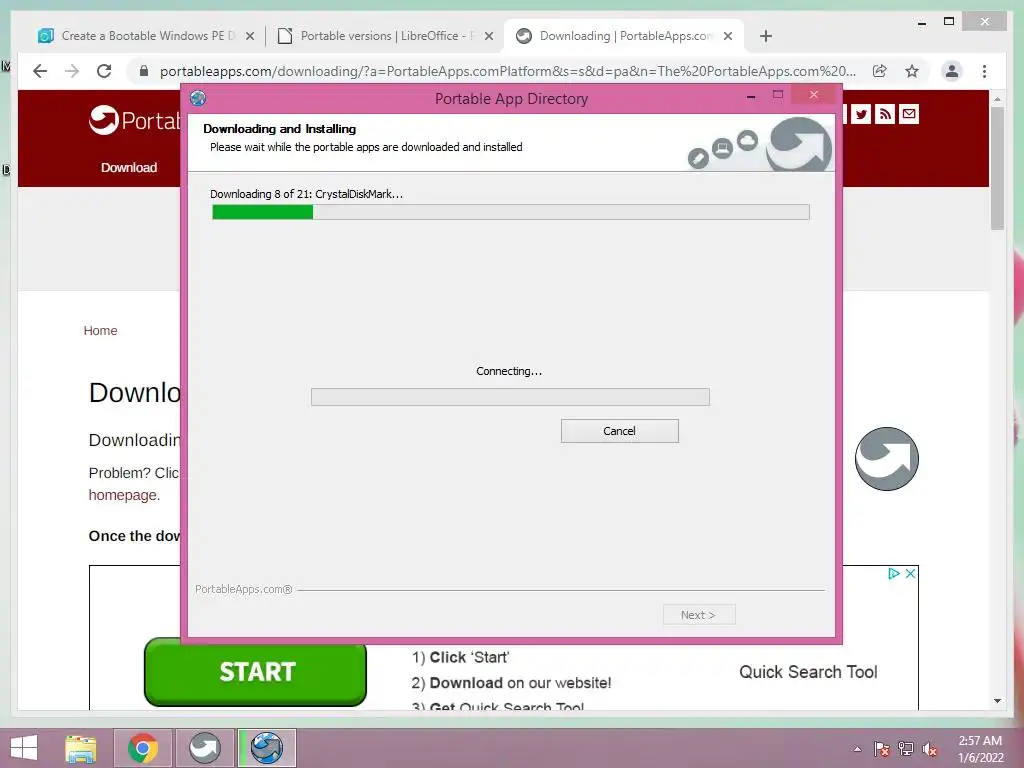1024x768 pixels.
Task: Open PortableApps Platform taskbar item
Action: [x=205, y=748]
